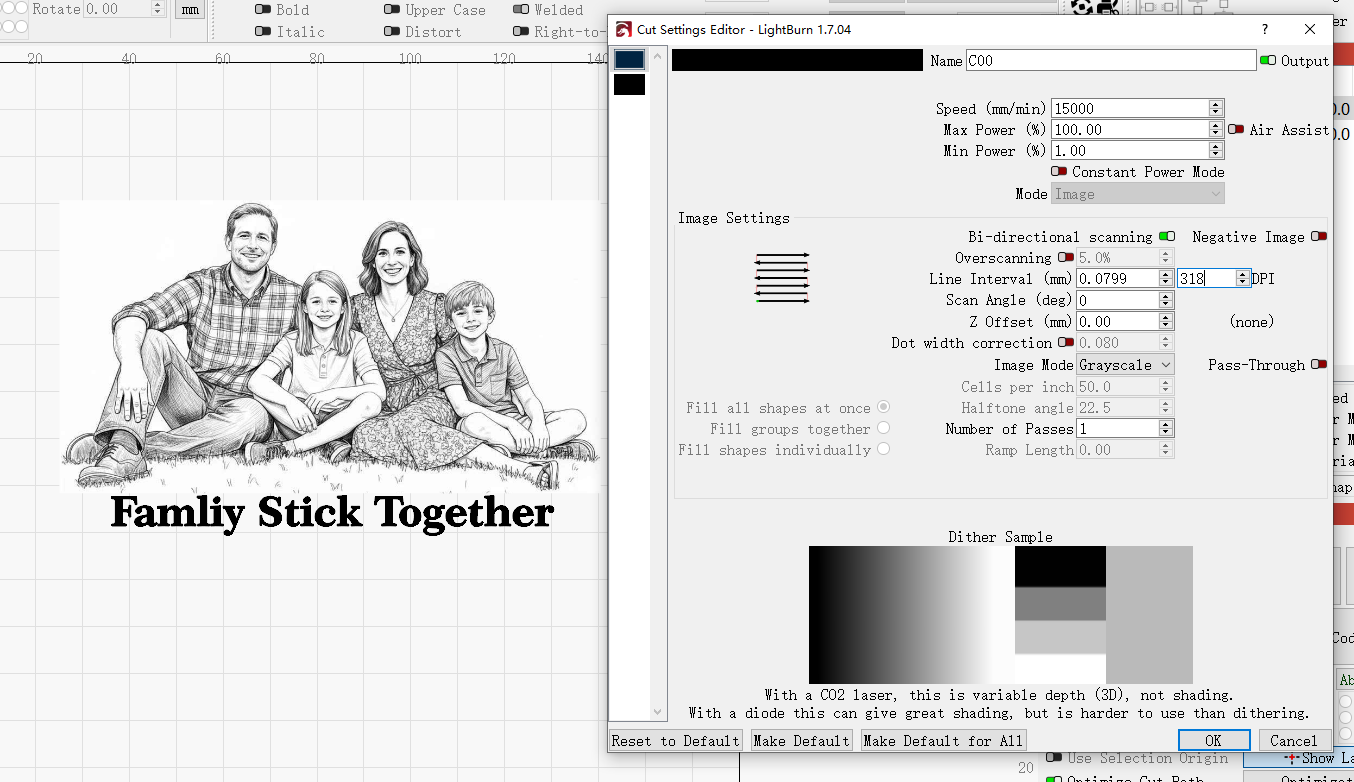Screen dimensions: 1354x782
Task: Click into the Min Power (%) field
Action: [x=1130, y=151]
